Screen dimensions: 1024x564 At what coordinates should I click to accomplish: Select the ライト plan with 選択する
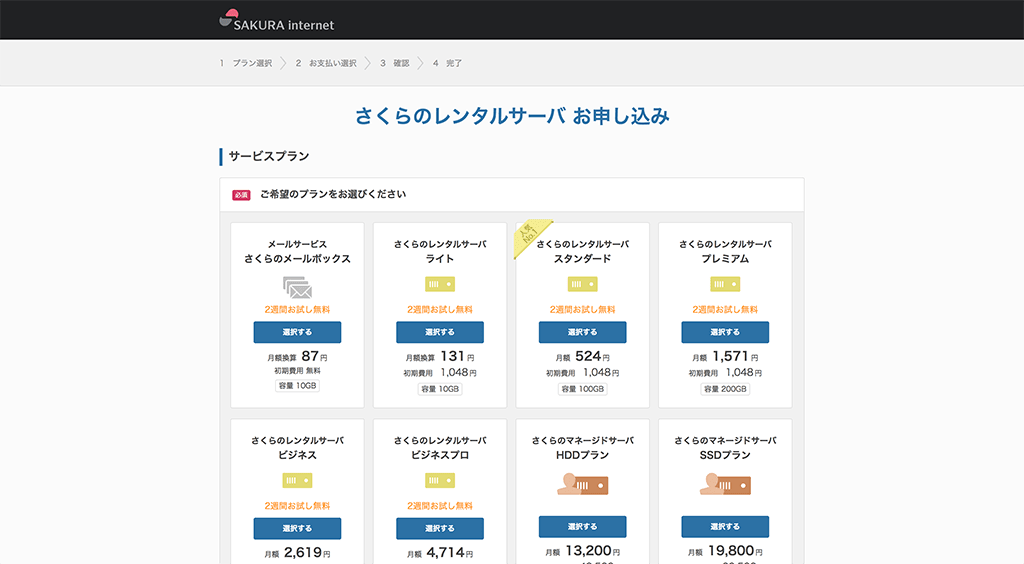(440, 332)
